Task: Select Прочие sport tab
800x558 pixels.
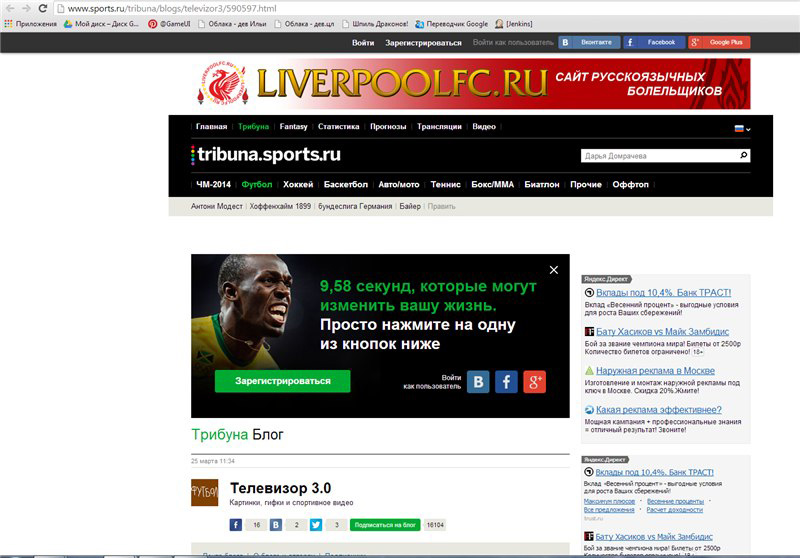Action: tap(586, 185)
